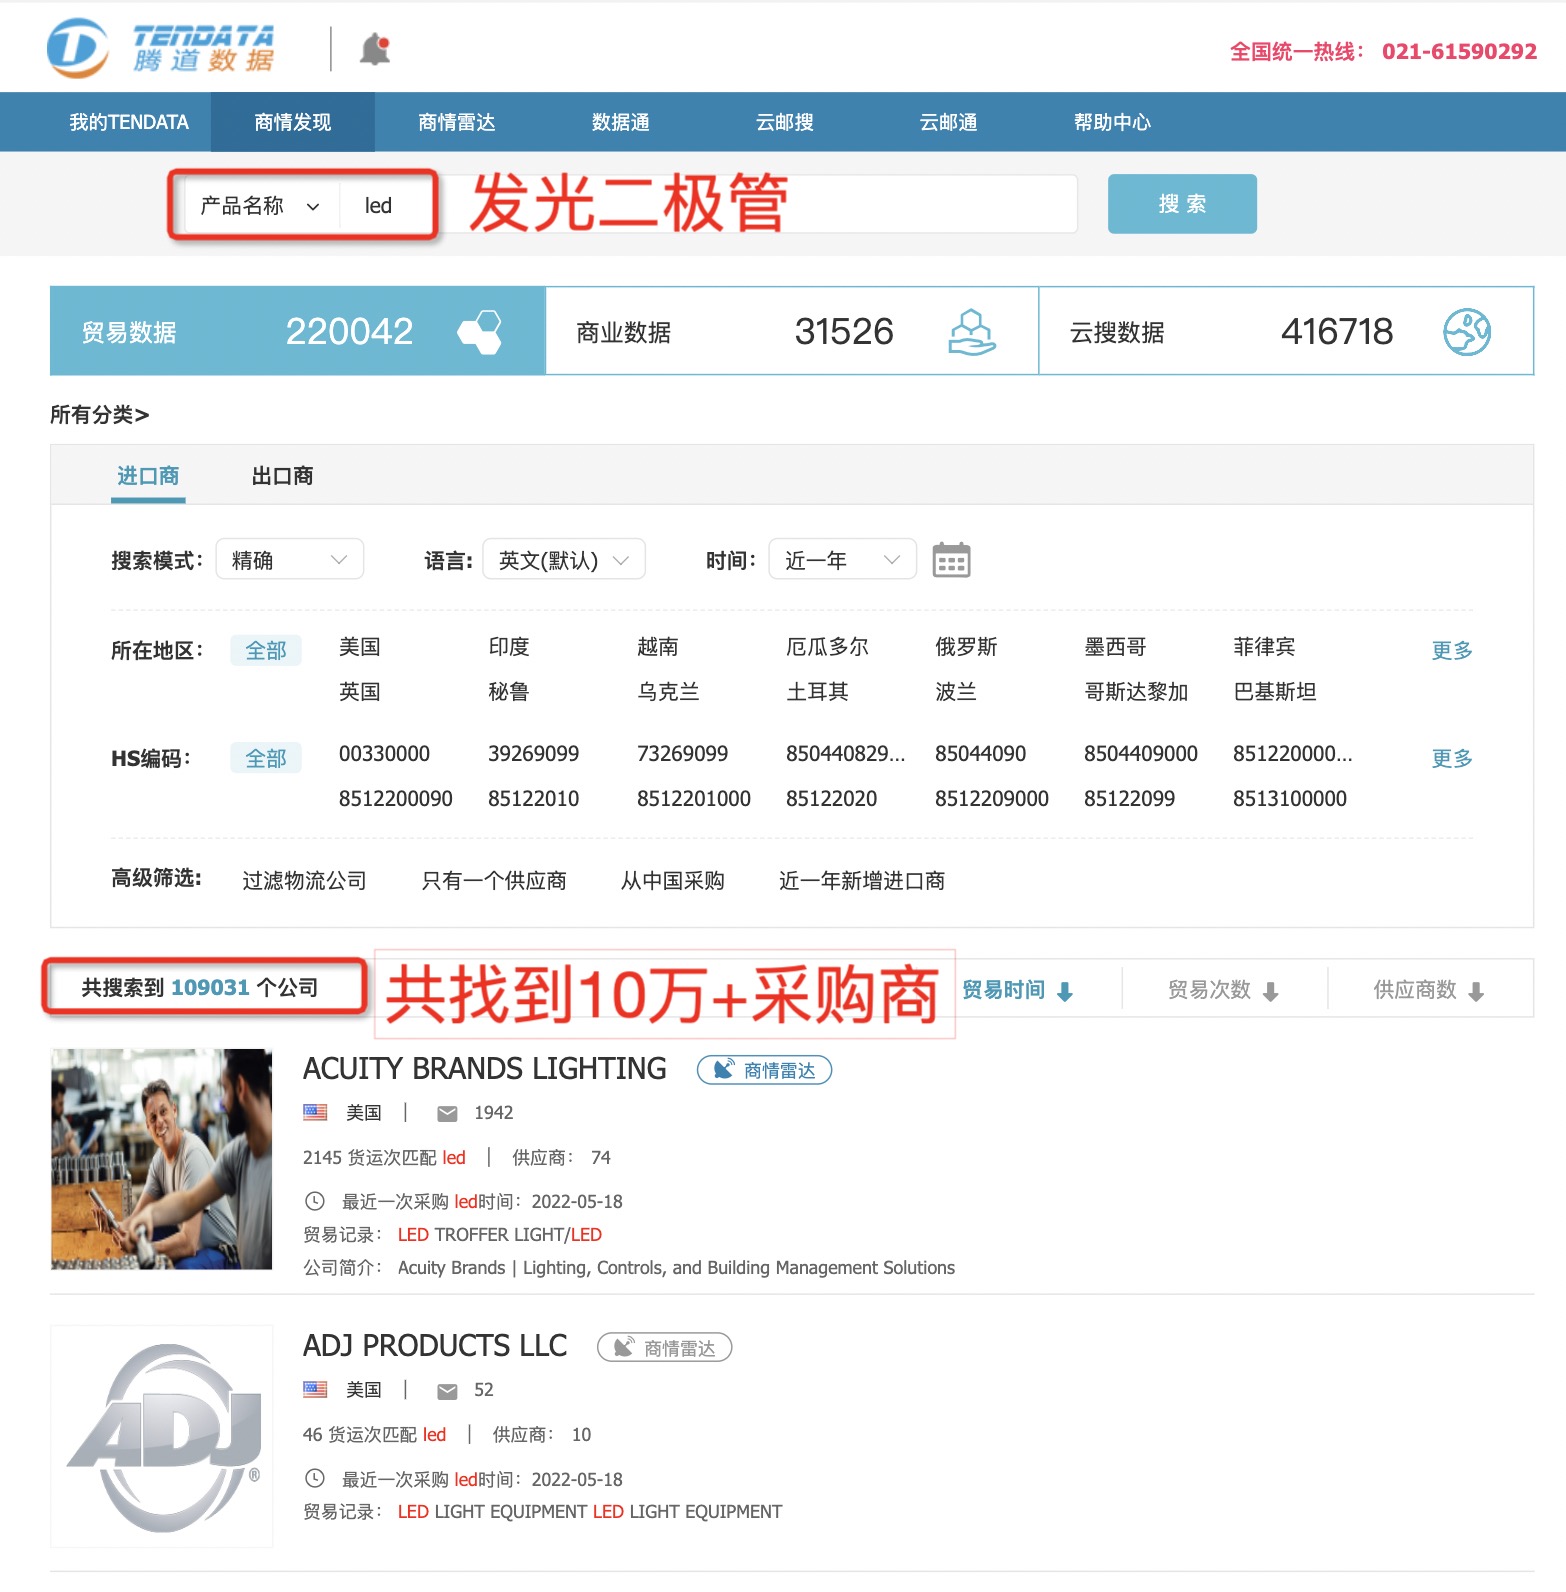The width and height of the screenshot is (1566, 1592).
Task: Open 云邮通 menu
Action: (948, 122)
